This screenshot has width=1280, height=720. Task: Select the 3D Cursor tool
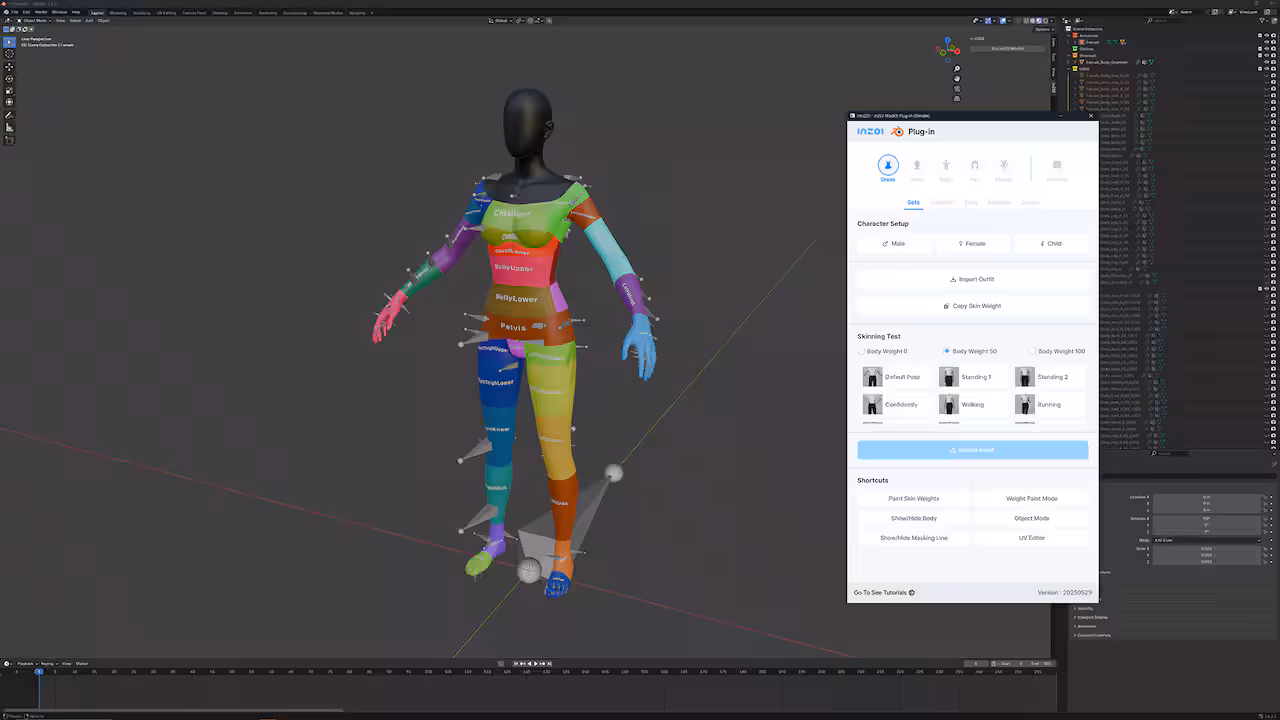pos(10,54)
